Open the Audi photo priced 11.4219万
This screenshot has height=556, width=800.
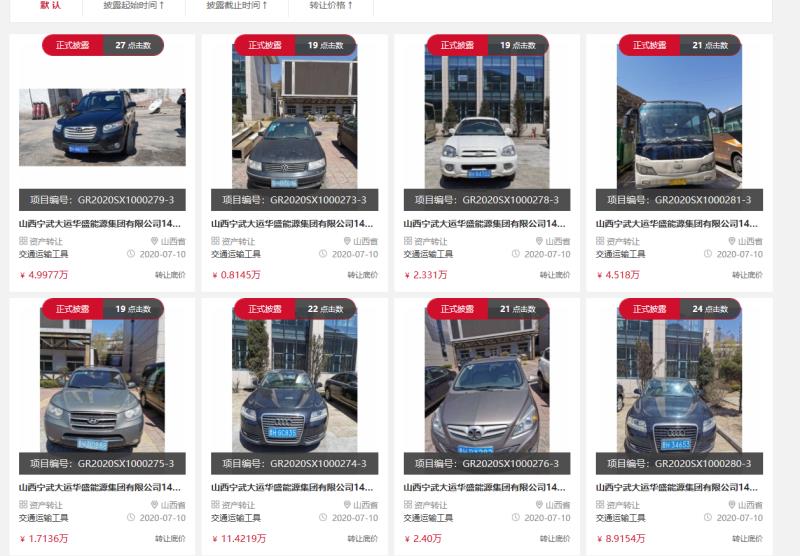(294, 381)
